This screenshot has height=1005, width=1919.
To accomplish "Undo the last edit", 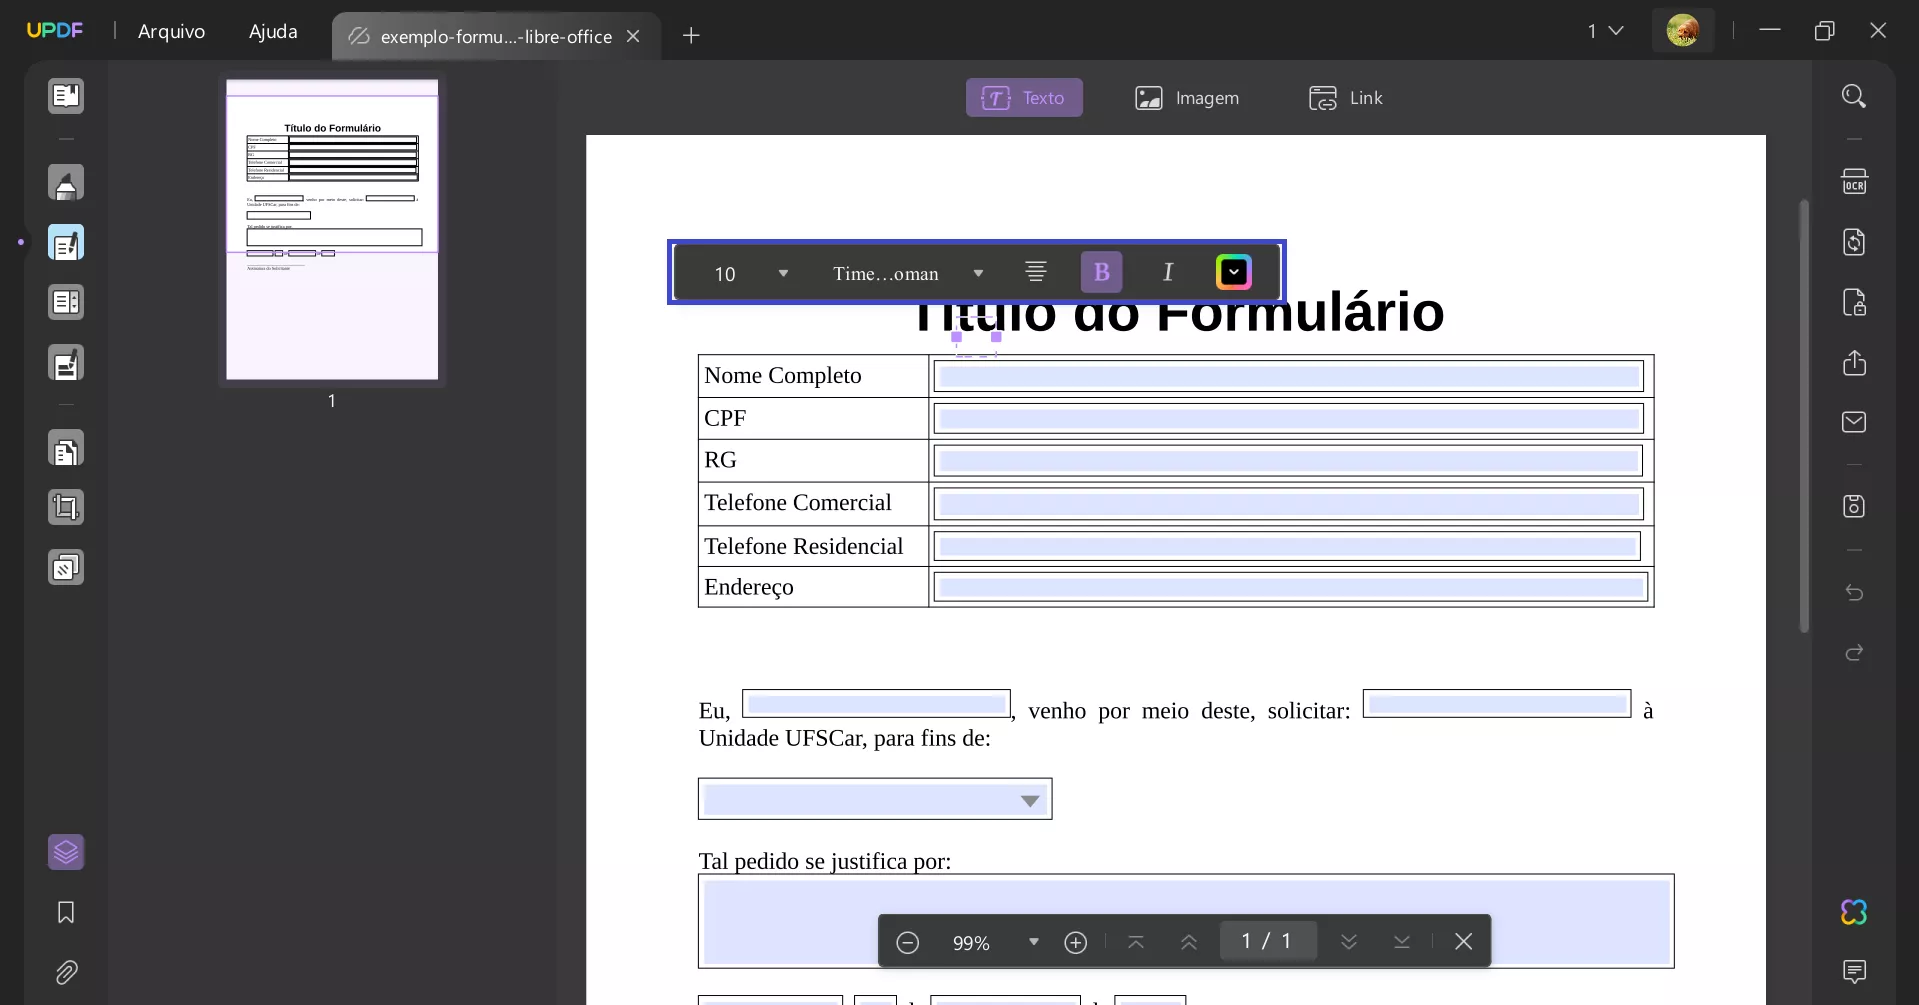I will pyautogui.click(x=1854, y=593).
